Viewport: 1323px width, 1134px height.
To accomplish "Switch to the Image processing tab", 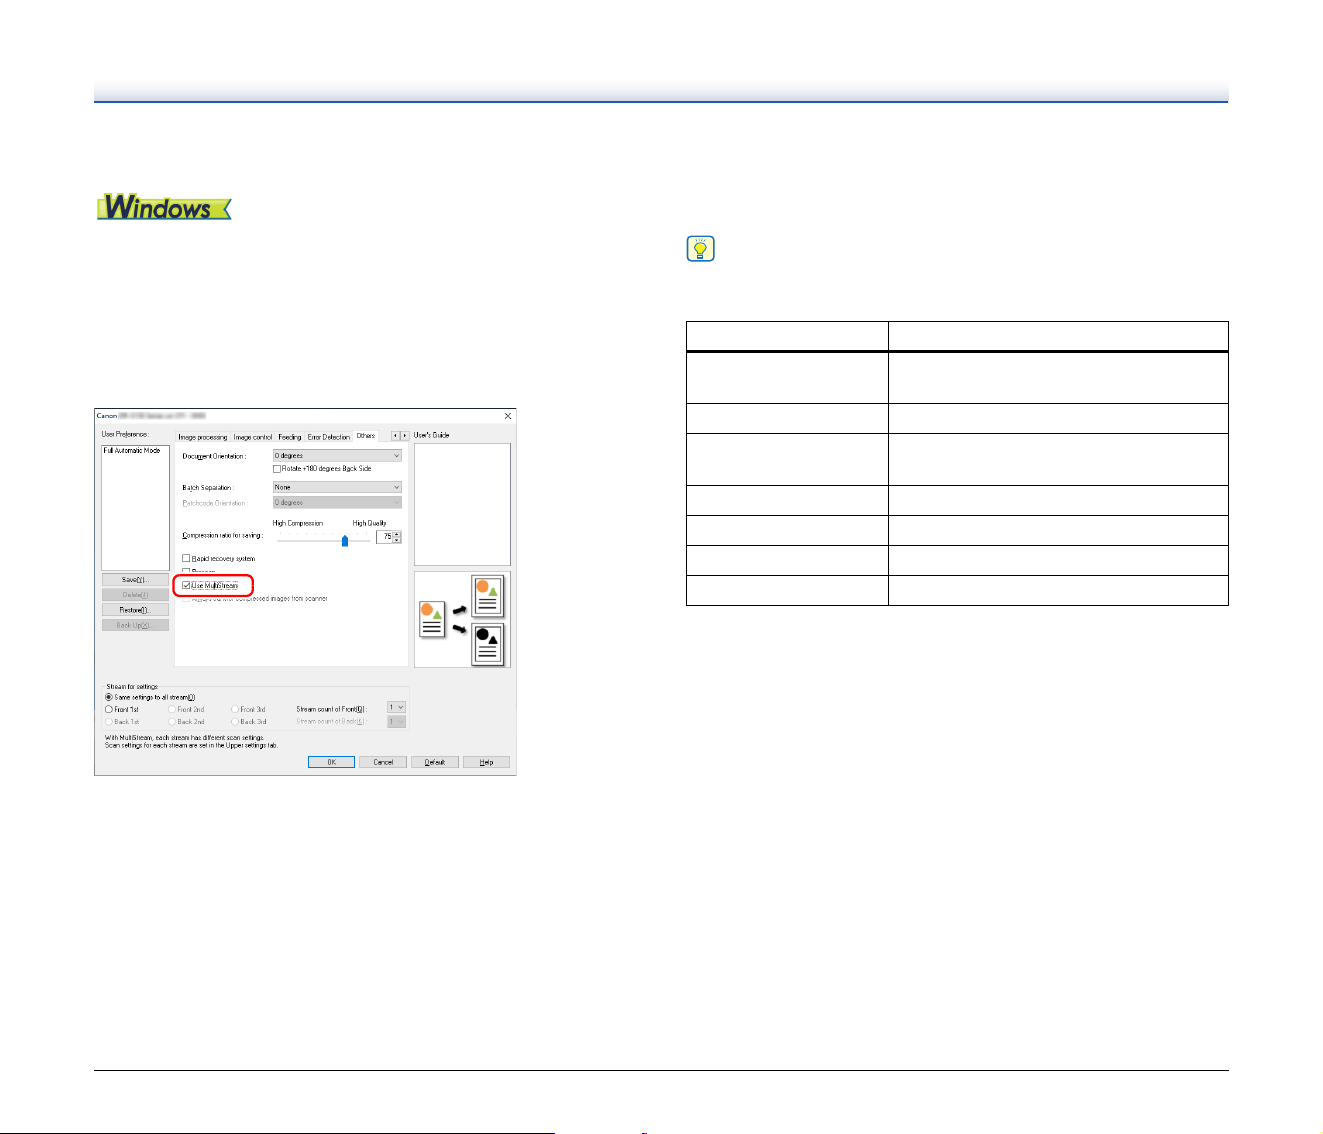I will [203, 437].
